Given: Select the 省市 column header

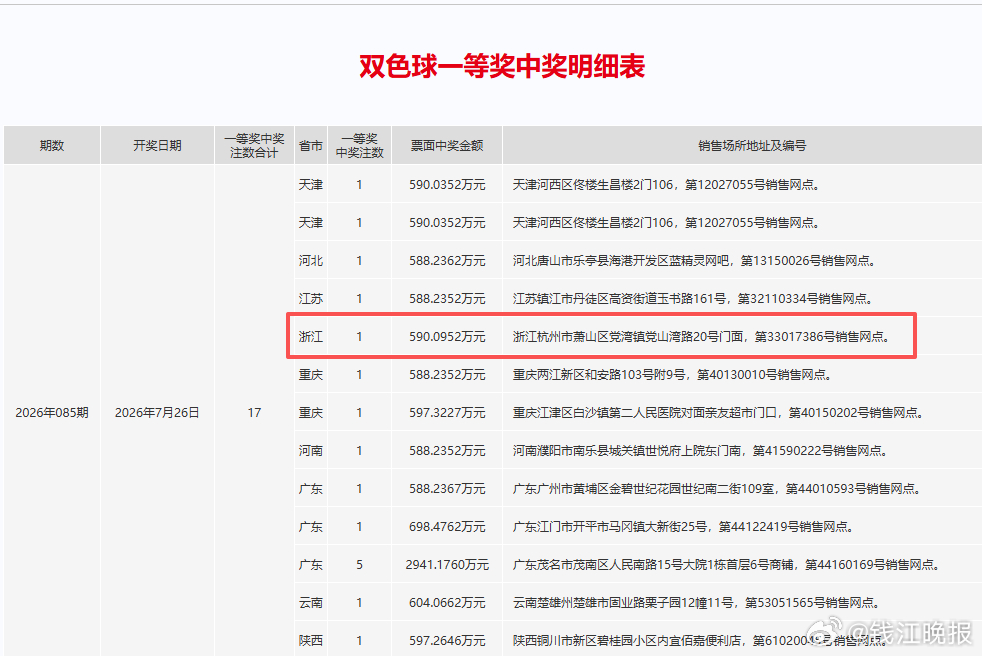Looking at the screenshot, I should pos(311,145).
